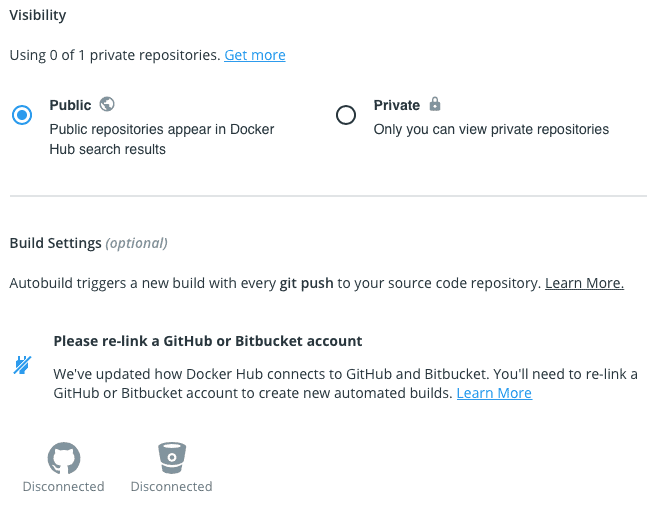The image size is (664, 511).
Task: Select the Public visibility radio button
Action: [22, 115]
